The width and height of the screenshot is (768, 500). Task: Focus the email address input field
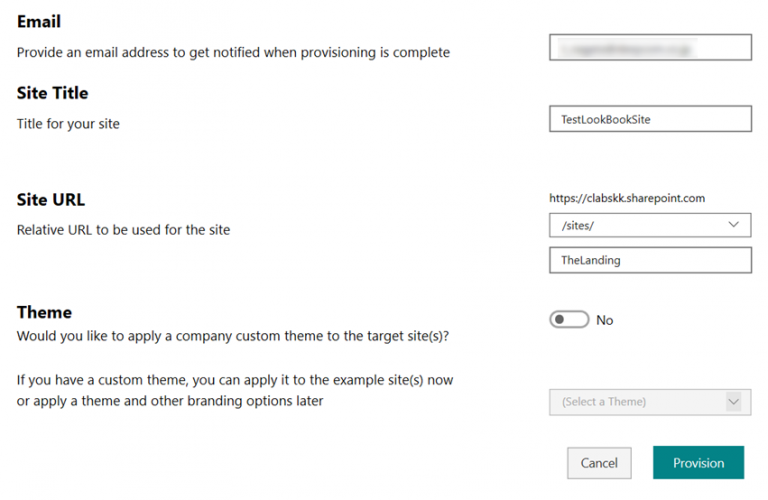coord(650,48)
